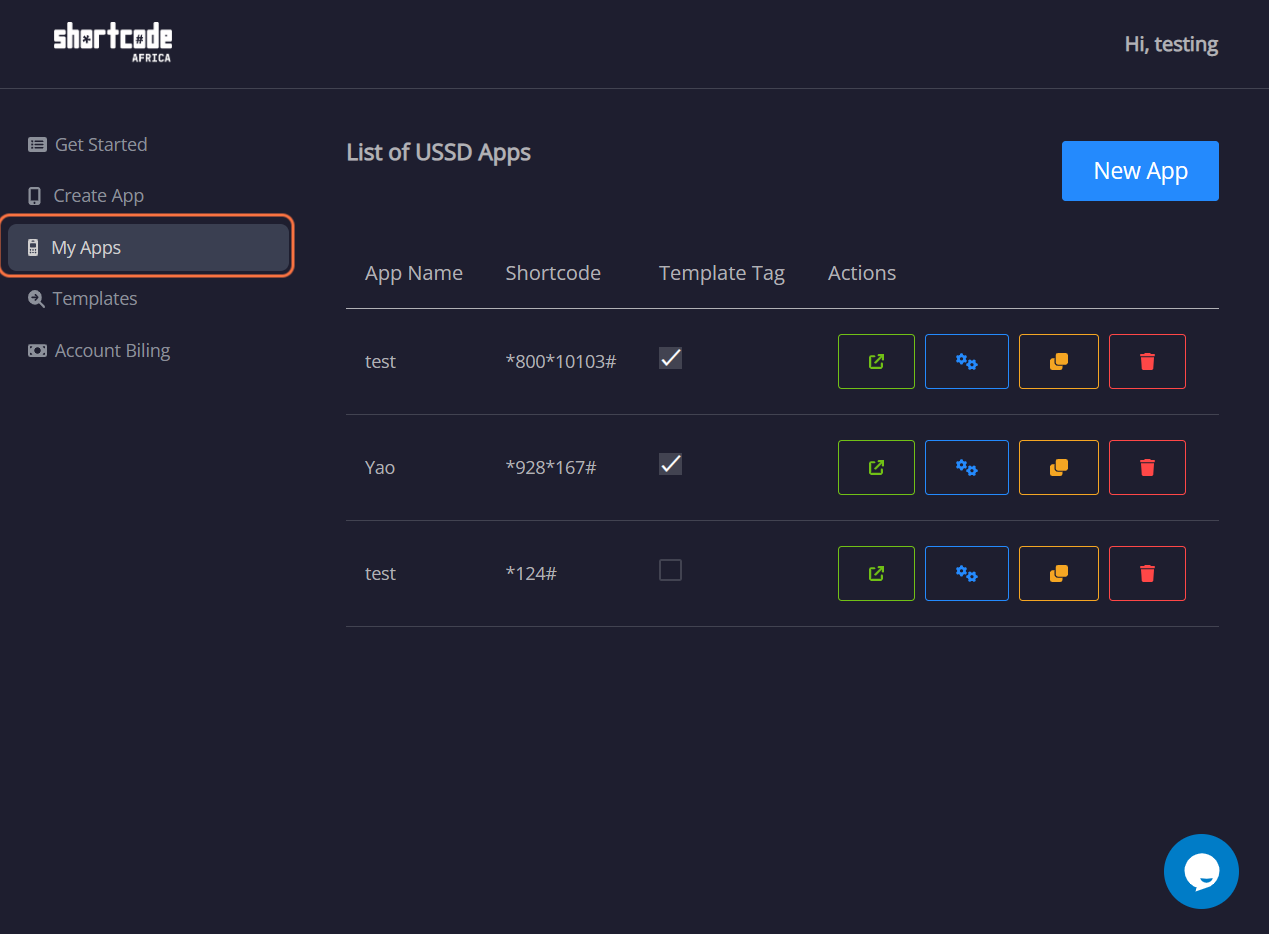Select the shortcode text *124#
Image resolution: width=1269 pixels, height=934 pixels.
pos(531,573)
